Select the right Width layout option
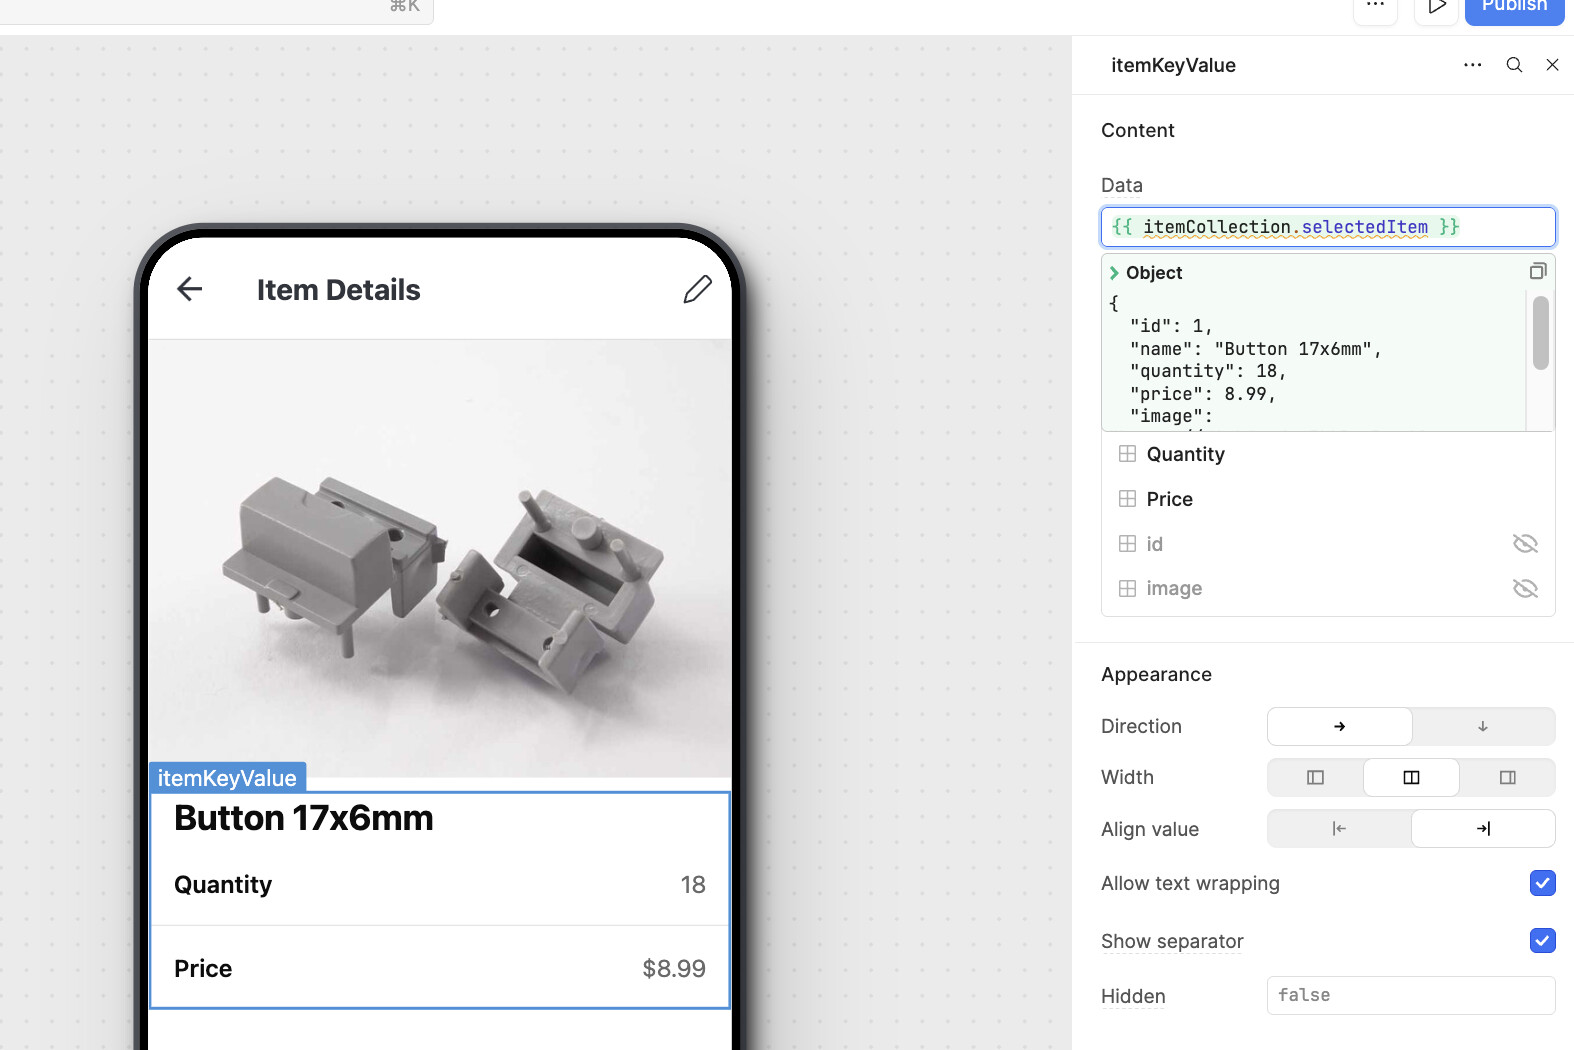The width and height of the screenshot is (1574, 1050). [x=1507, y=778]
